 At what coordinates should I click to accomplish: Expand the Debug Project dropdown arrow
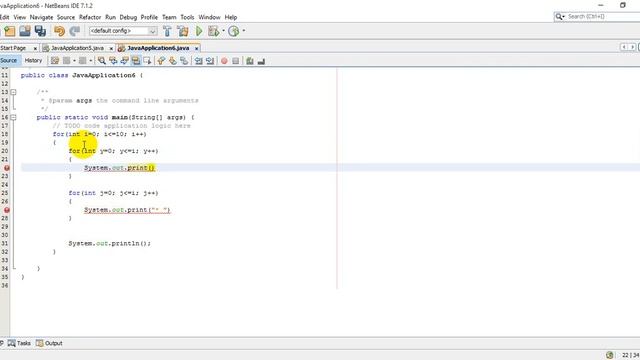pyautogui.click(x=223, y=31)
